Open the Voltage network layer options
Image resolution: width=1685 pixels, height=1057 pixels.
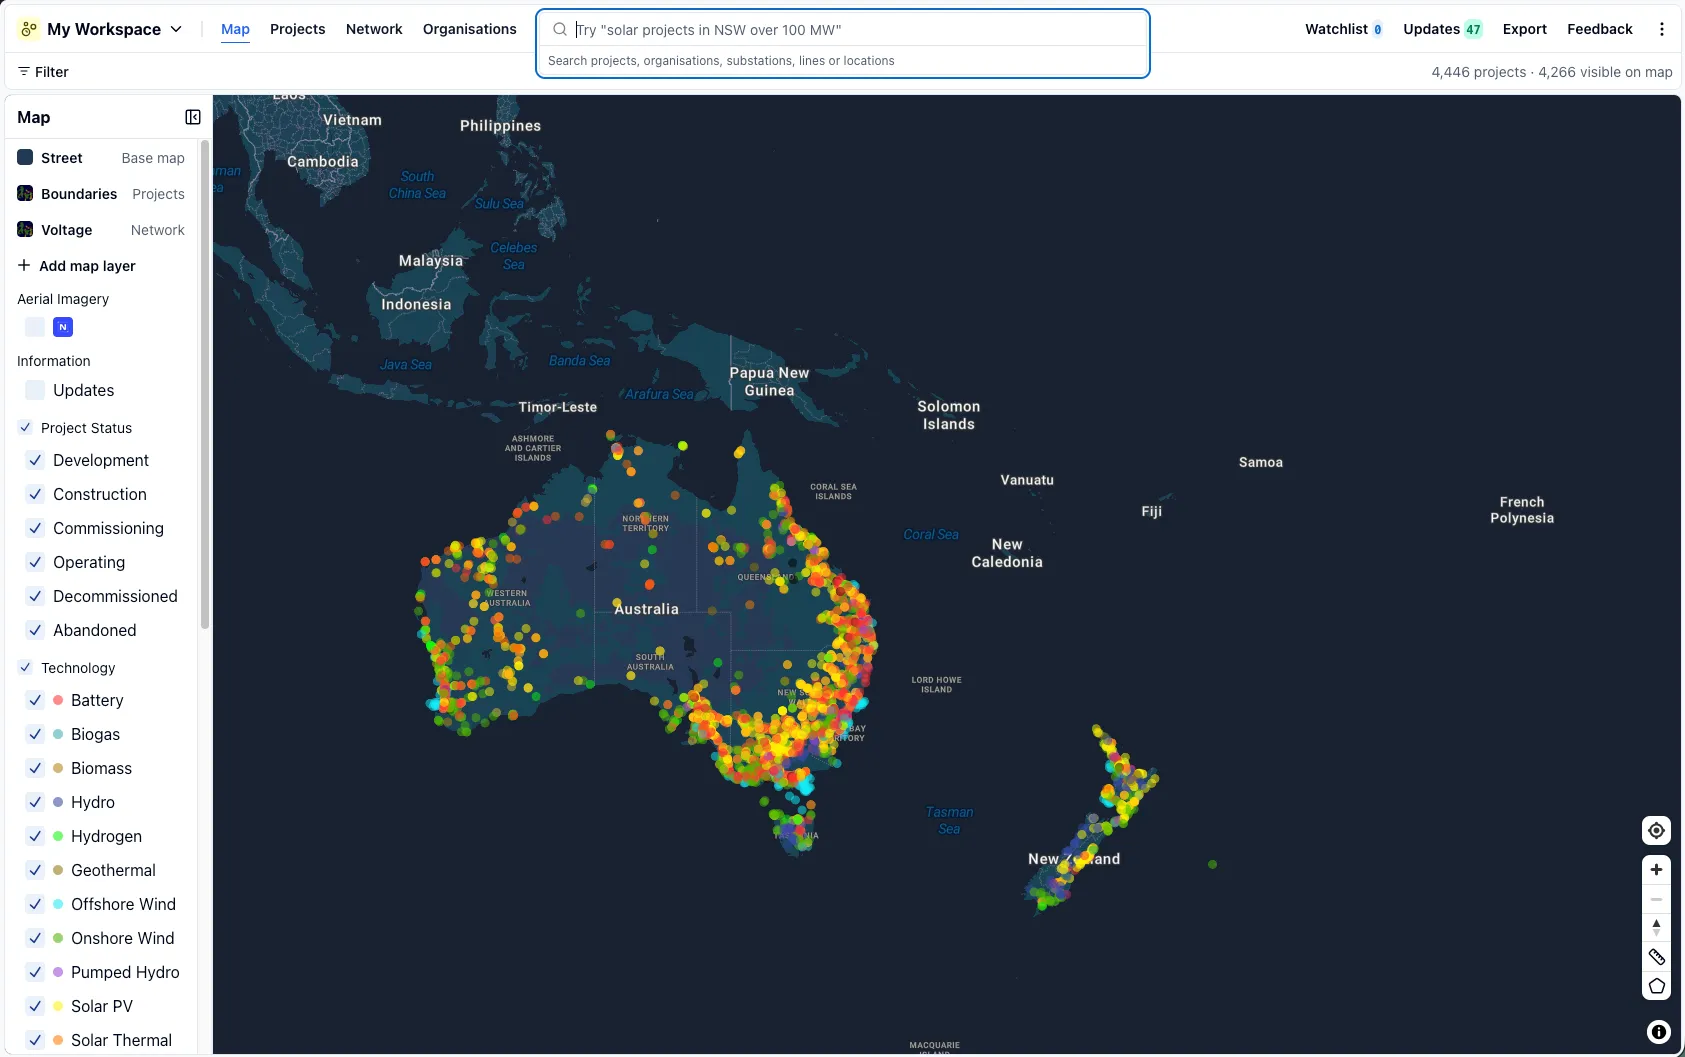click(x=101, y=230)
